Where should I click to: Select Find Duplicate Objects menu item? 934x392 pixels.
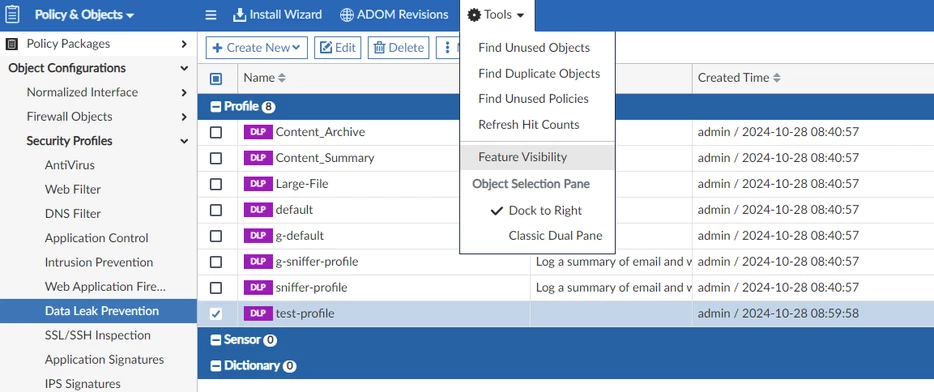pyautogui.click(x=537, y=73)
